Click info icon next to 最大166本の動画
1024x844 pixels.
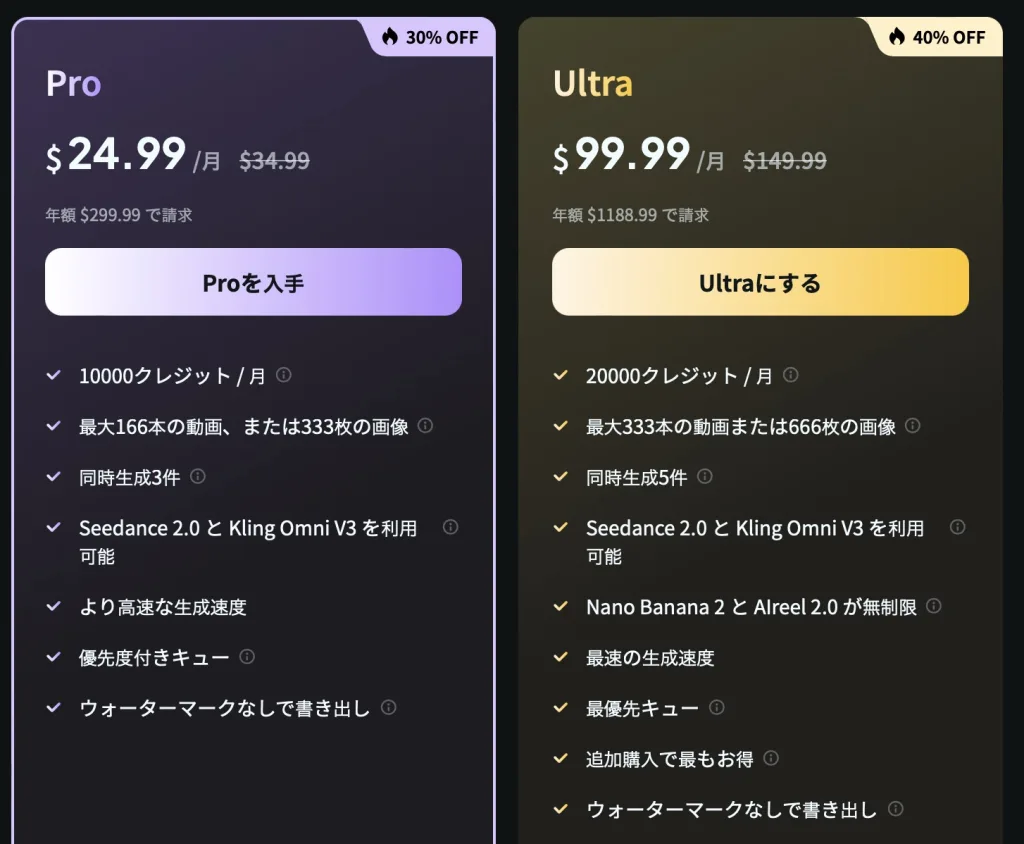(425, 426)
